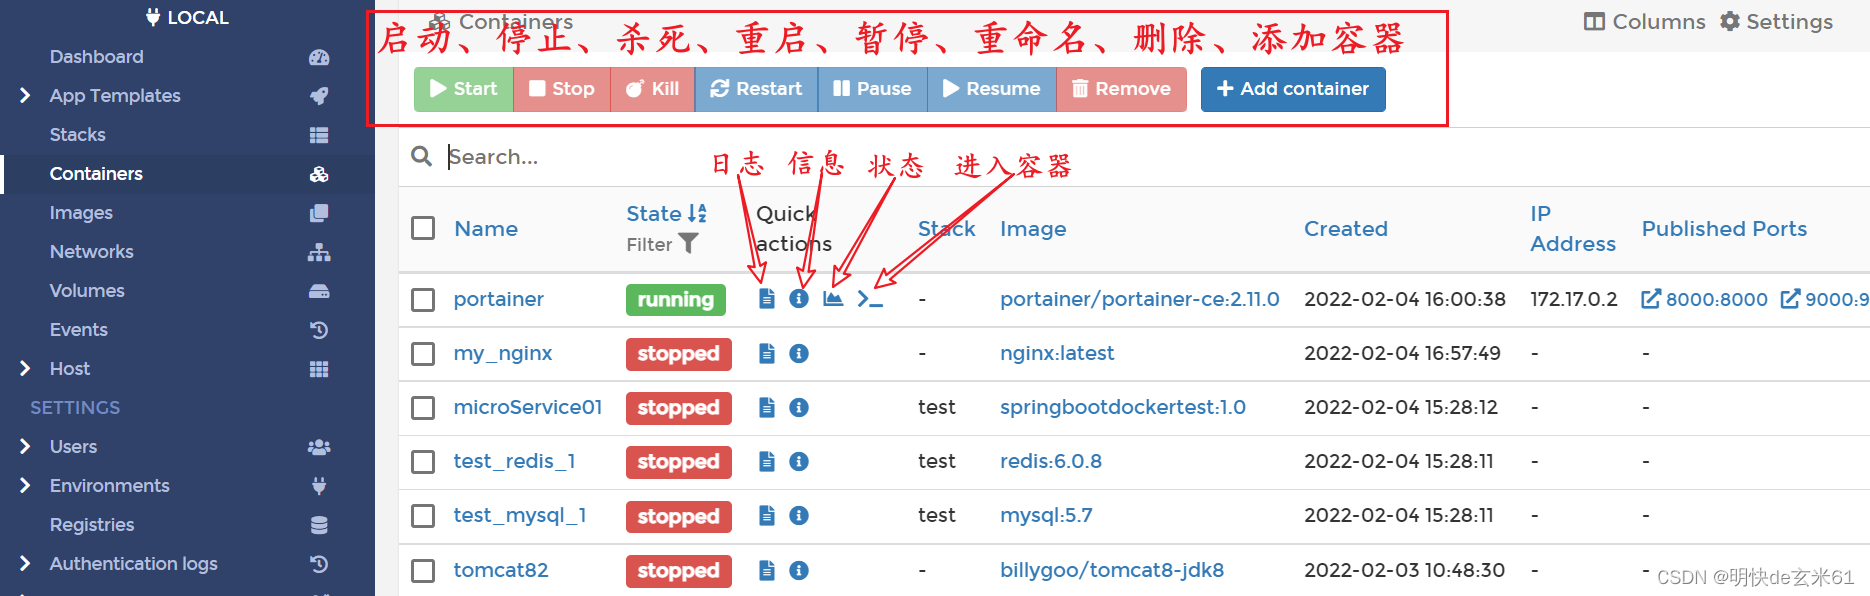Image resolution: width=1870 pixels, height=596 pixels.
Task: Click the Stop button
Action: (x=562, y=89)
